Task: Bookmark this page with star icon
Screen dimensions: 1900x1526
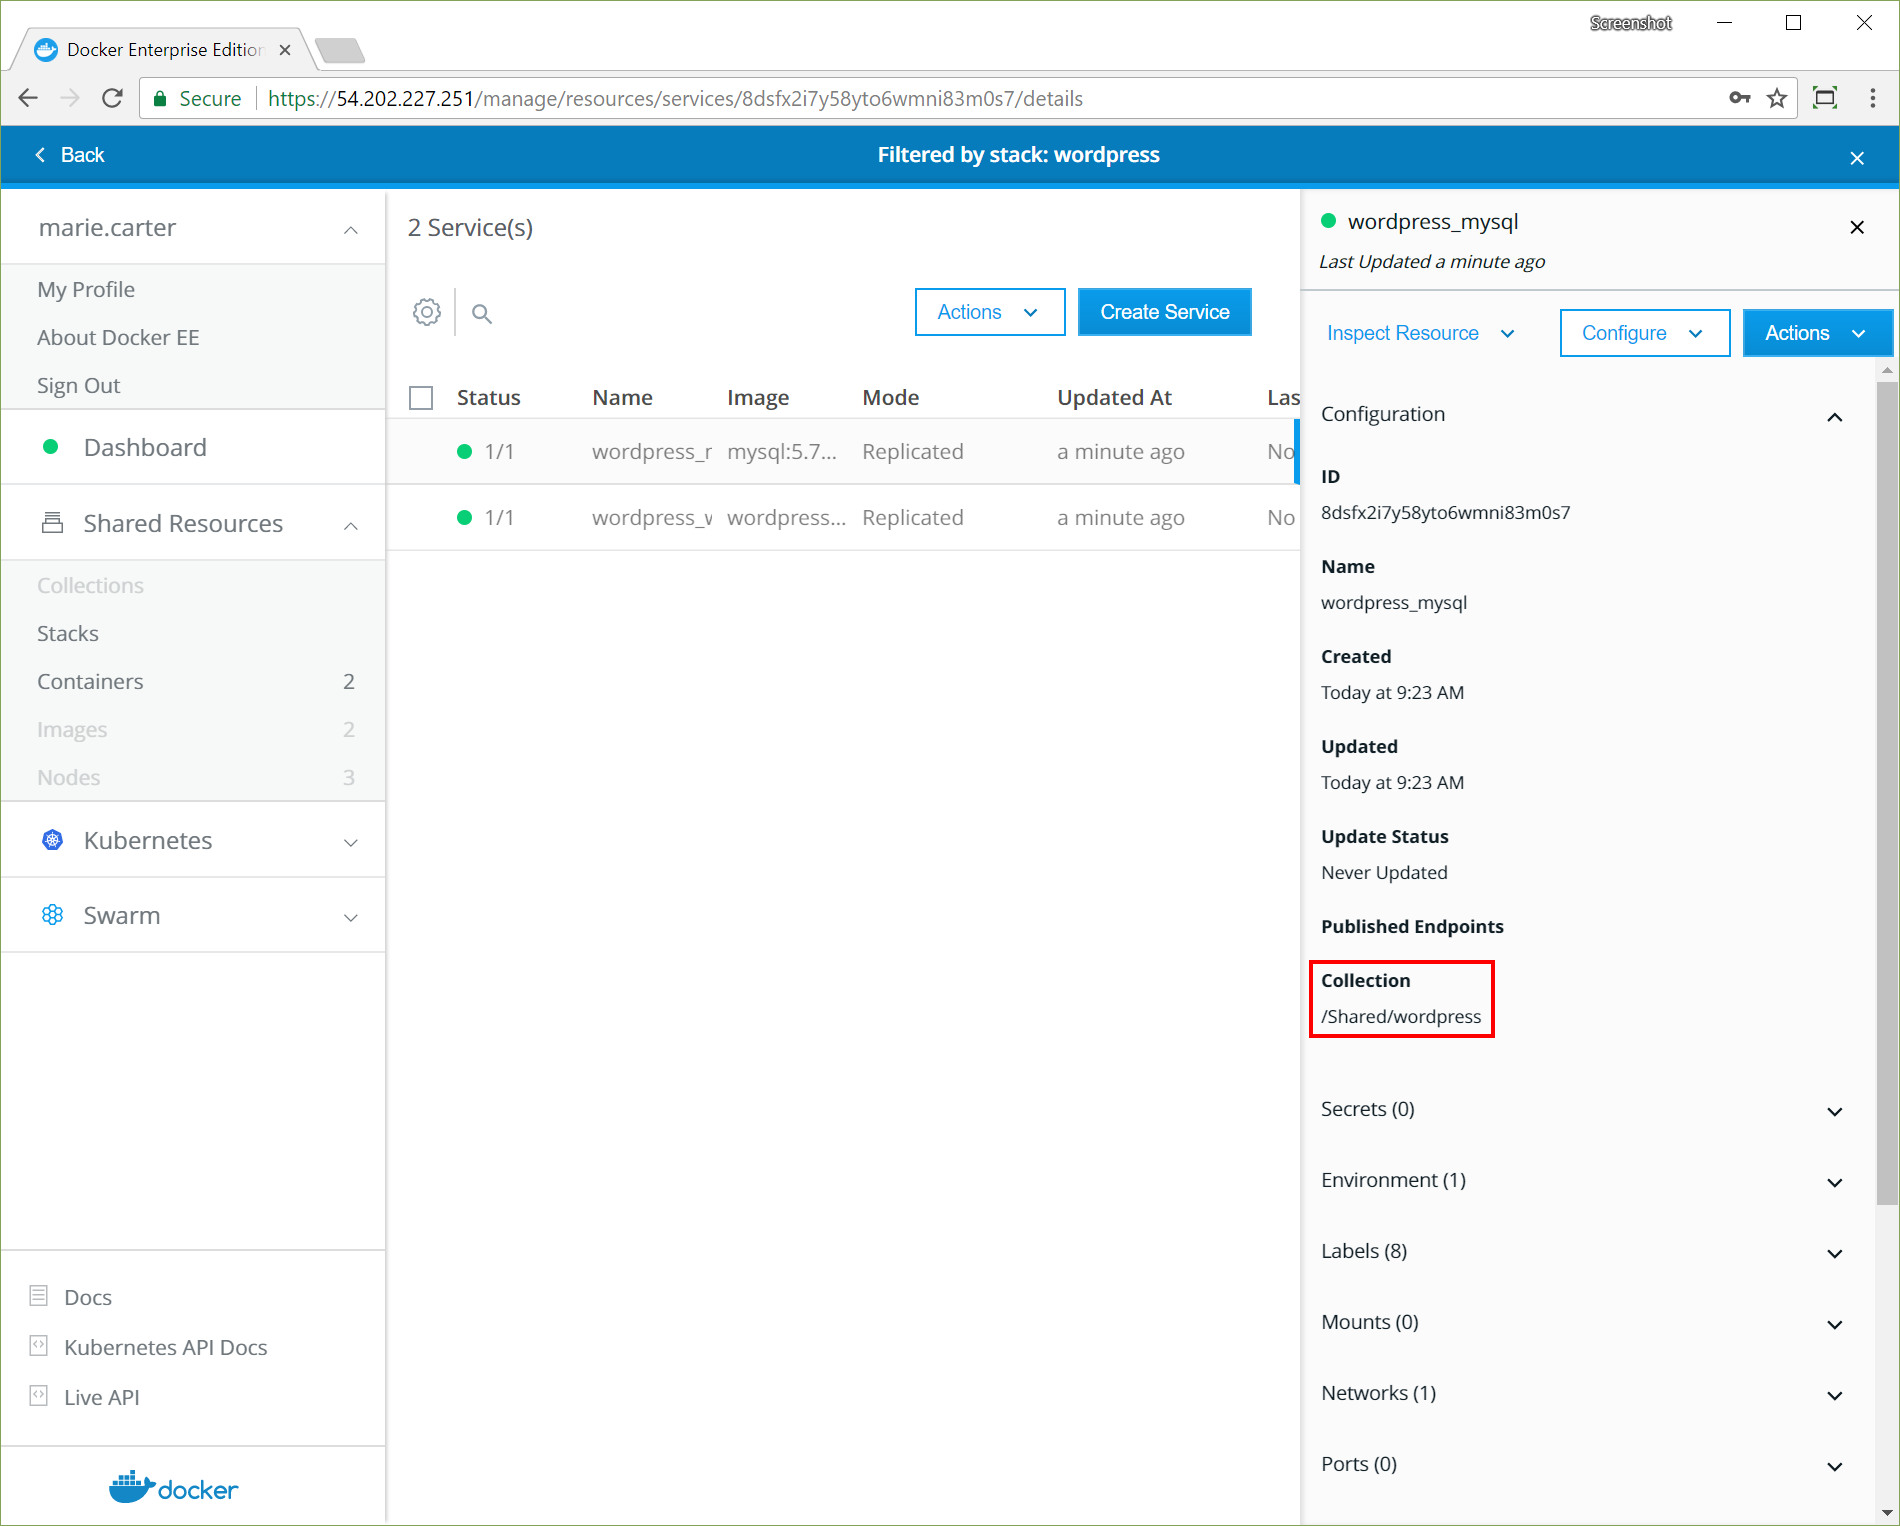Action: tap(1777, 98)
